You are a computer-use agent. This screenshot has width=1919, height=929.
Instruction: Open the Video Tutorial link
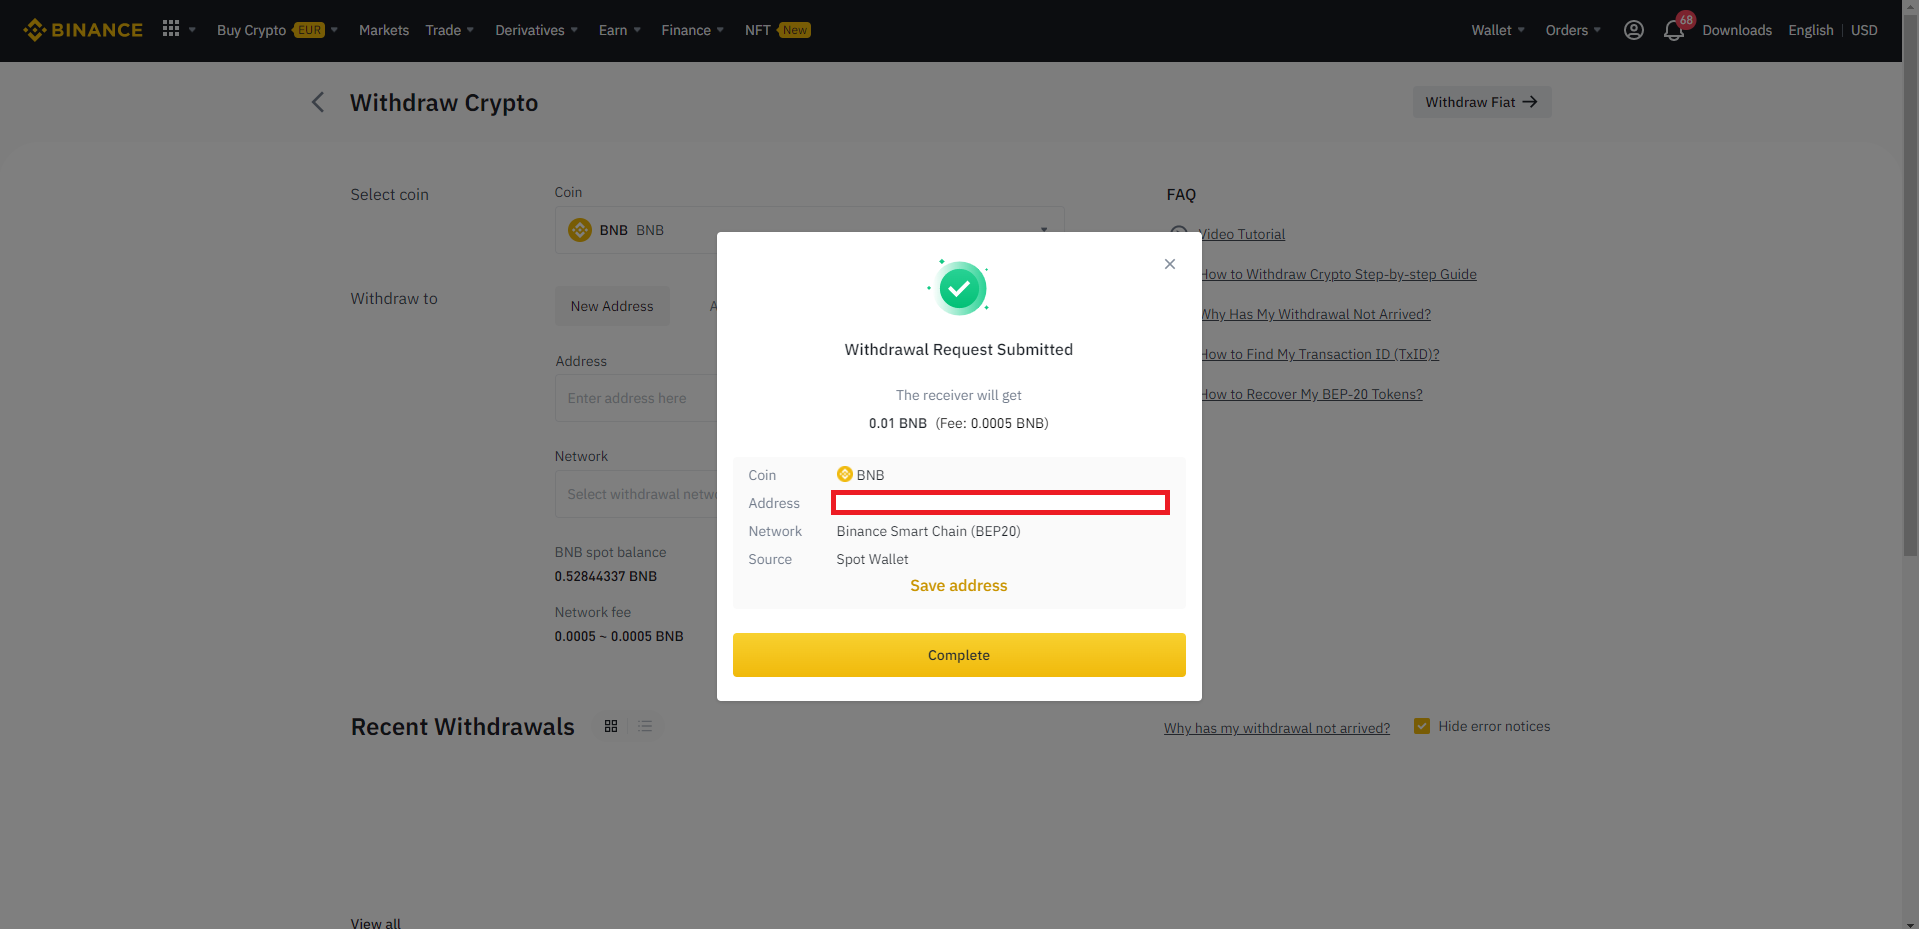click(x=1242, y=234)
